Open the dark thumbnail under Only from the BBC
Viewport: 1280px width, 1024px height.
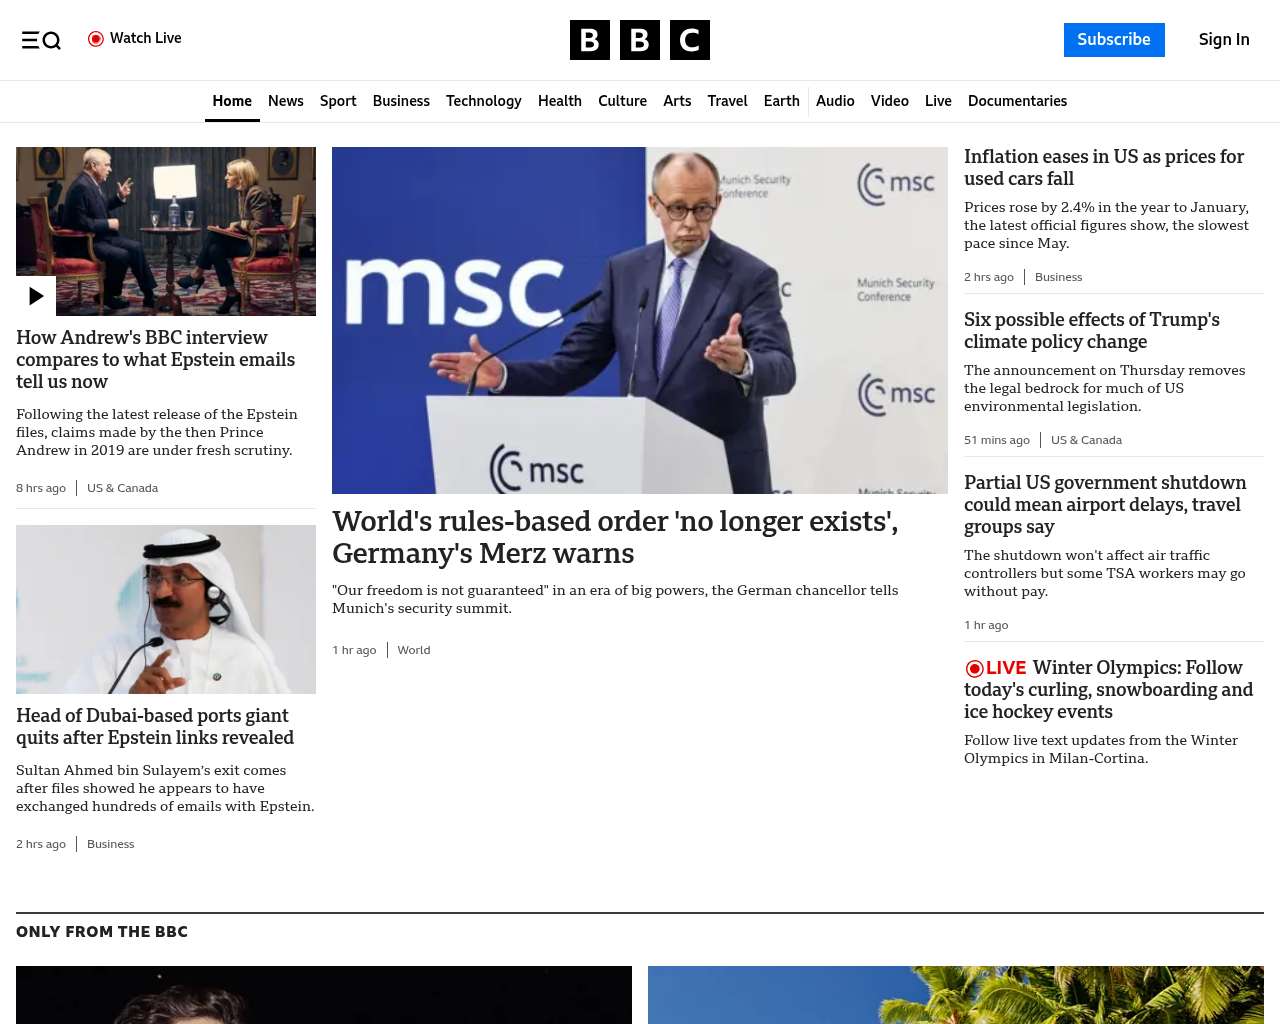[324, 995]
